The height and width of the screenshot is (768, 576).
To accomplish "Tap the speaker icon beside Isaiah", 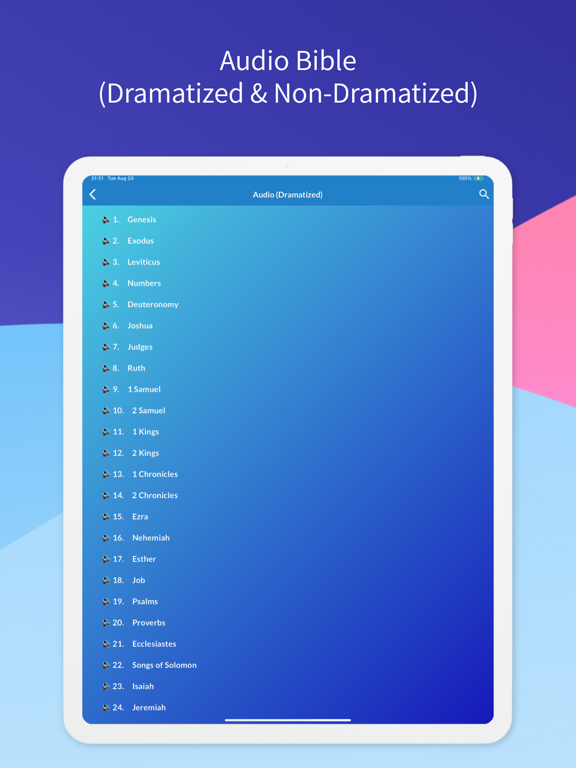I will [x=105, y=687].
